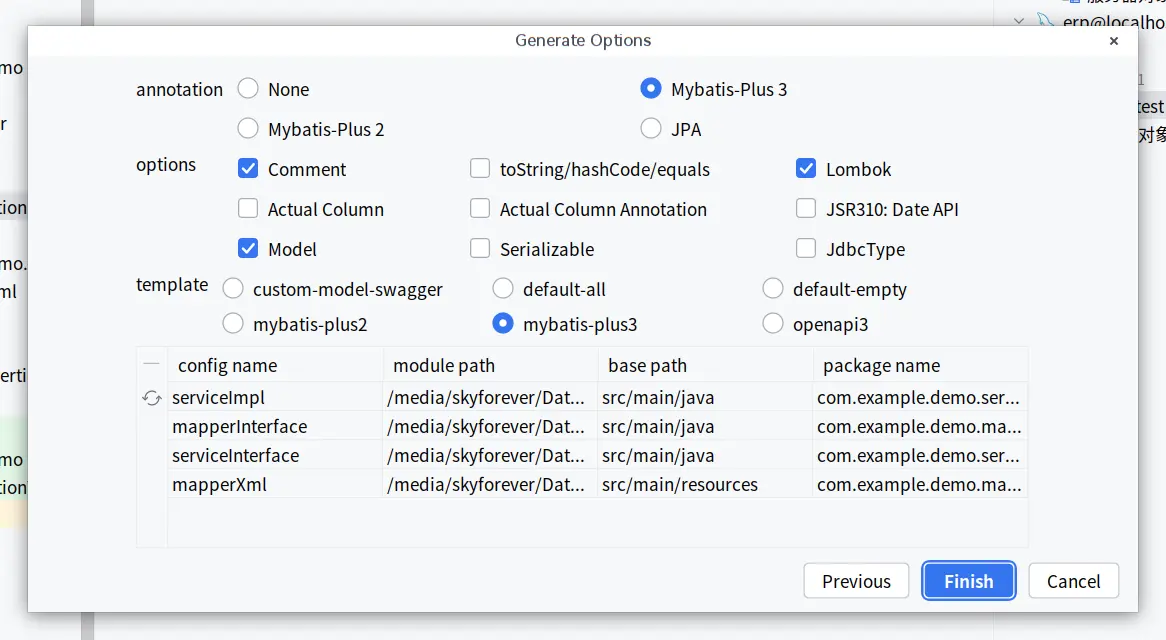Choose the JPA annotation radio button

click(x=651, y=129)
